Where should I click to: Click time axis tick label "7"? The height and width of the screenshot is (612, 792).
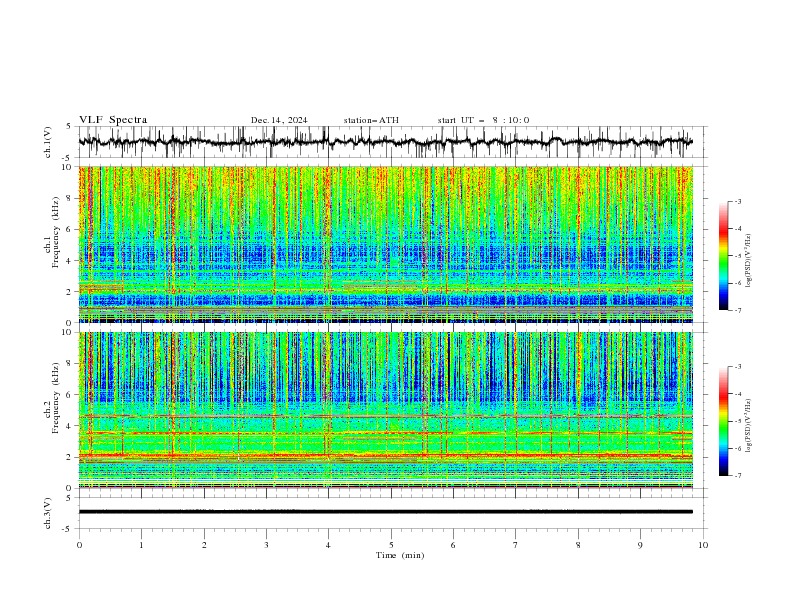click(516, 546)
